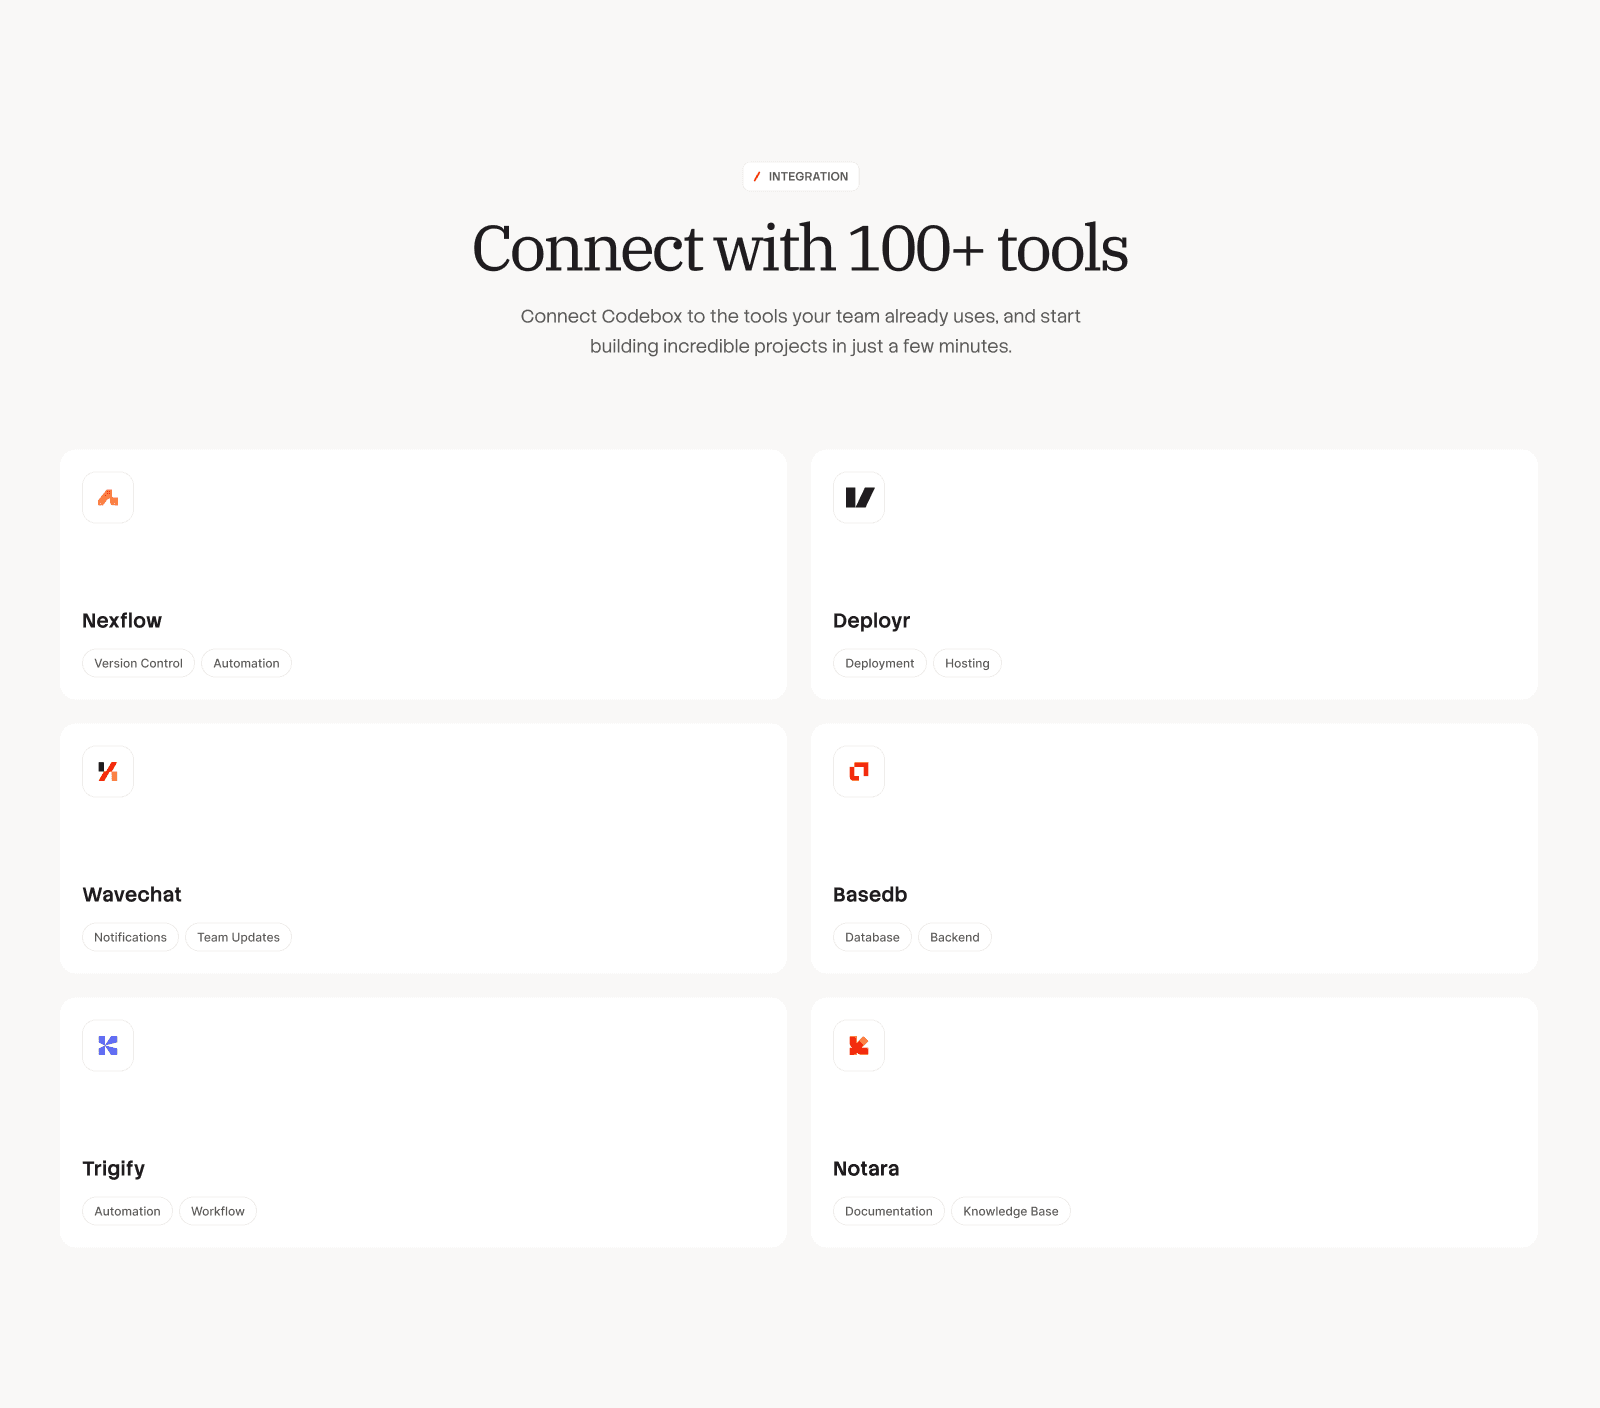
Task: Click the Team Updates tag on Wavechat
Action: click(x=238, y=937)
